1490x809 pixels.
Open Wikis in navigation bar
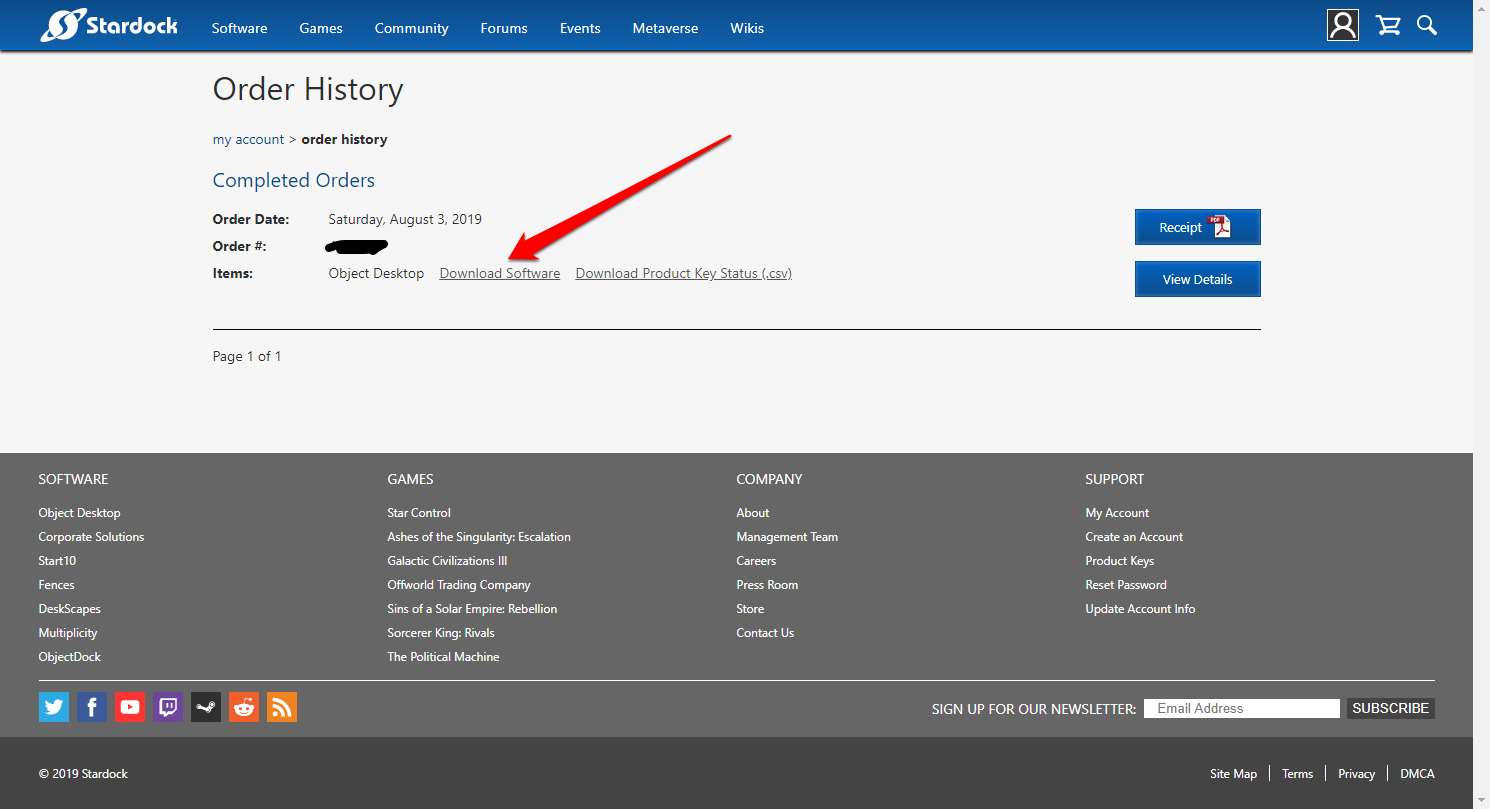(x=747, y=28)
